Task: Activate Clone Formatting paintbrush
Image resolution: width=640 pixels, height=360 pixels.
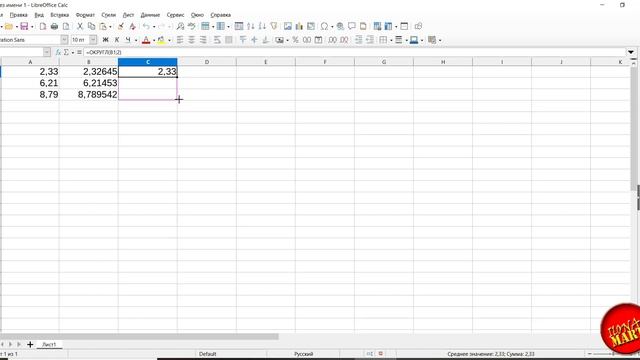Action: point(121,27)
